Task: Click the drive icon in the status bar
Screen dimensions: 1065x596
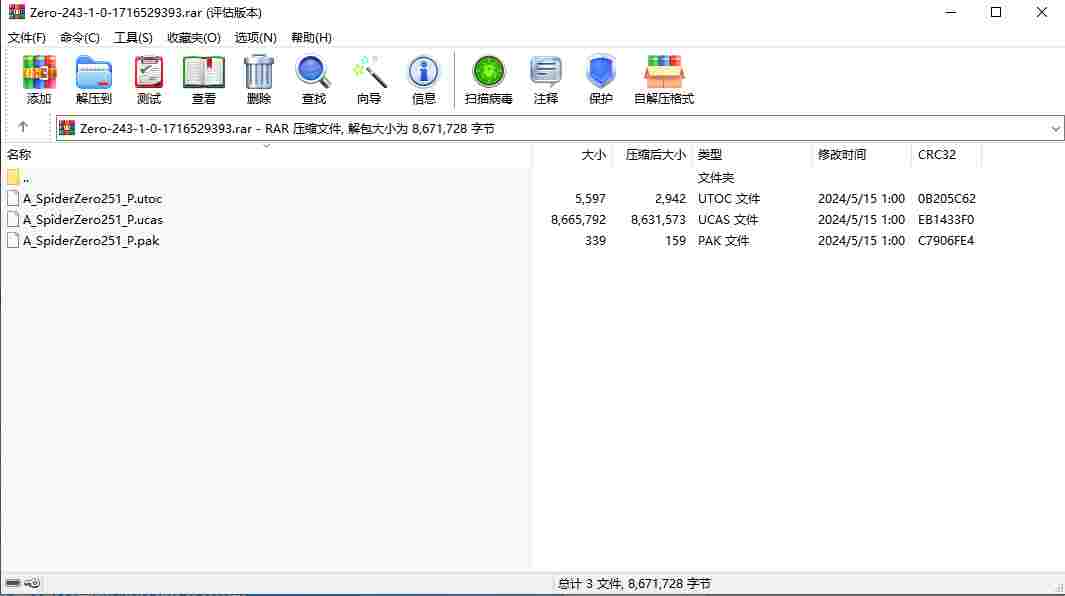Action: (x=13, y=583)
